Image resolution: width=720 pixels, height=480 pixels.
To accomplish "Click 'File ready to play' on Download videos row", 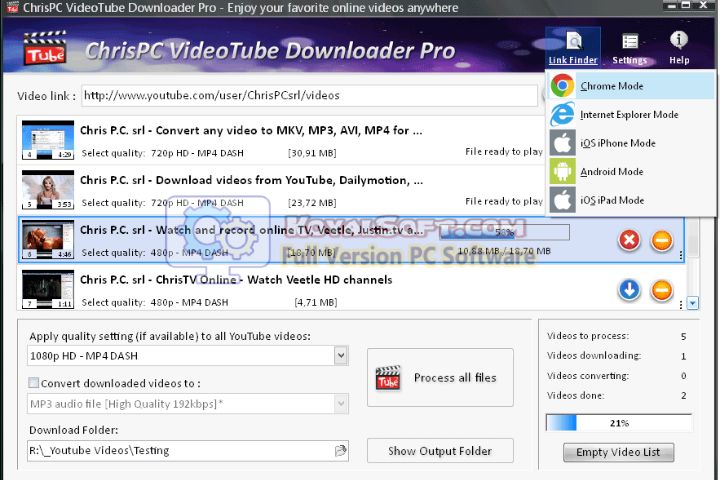I will coord(504,201).
